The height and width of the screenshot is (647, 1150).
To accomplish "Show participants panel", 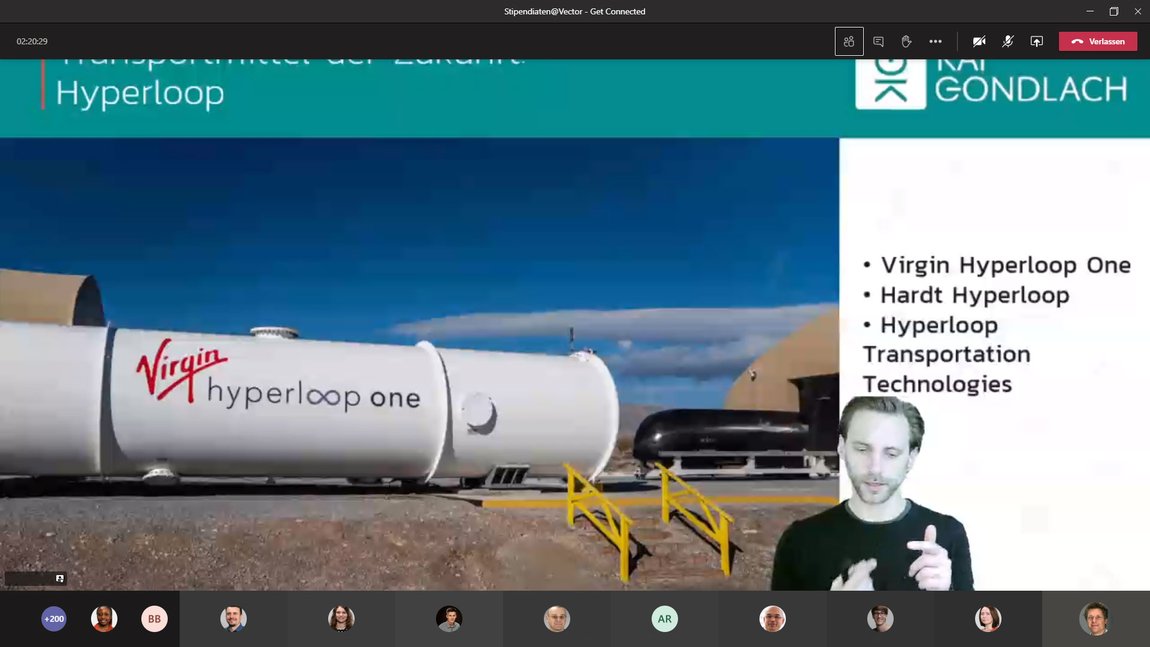I will click(x=849, y=42).
